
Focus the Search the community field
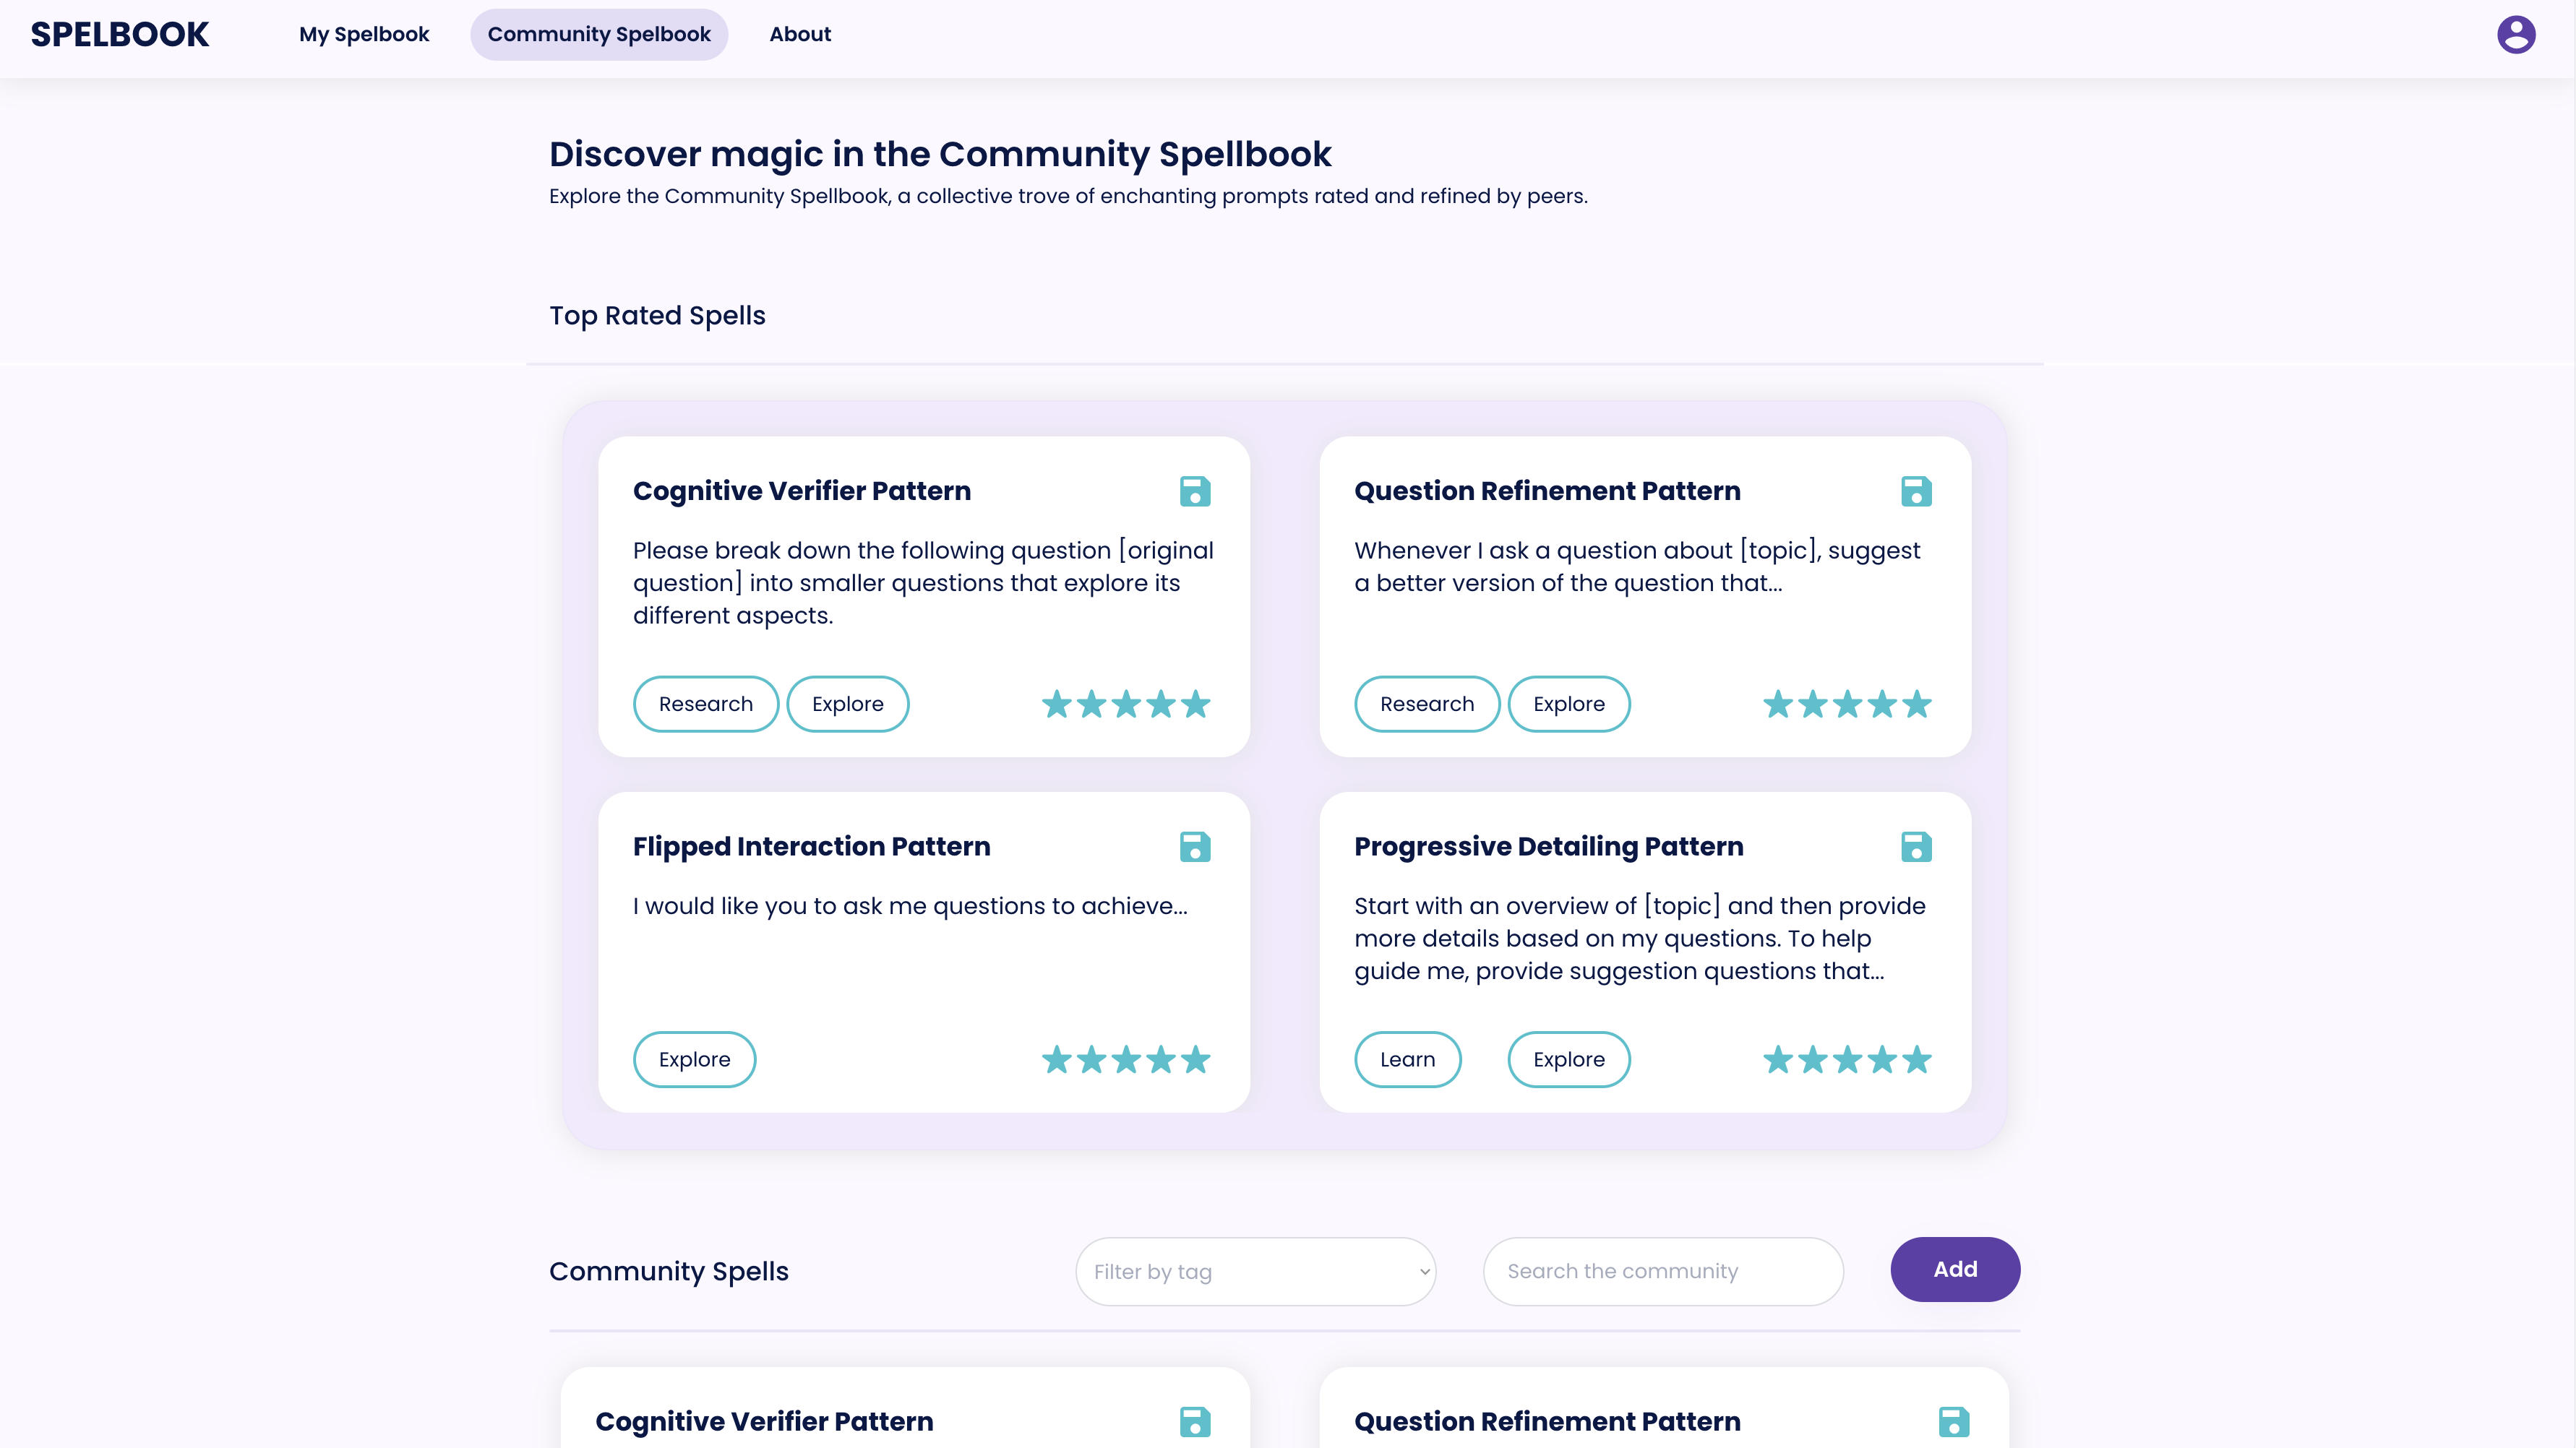pyautogui.click(x=1662, y=1271)
